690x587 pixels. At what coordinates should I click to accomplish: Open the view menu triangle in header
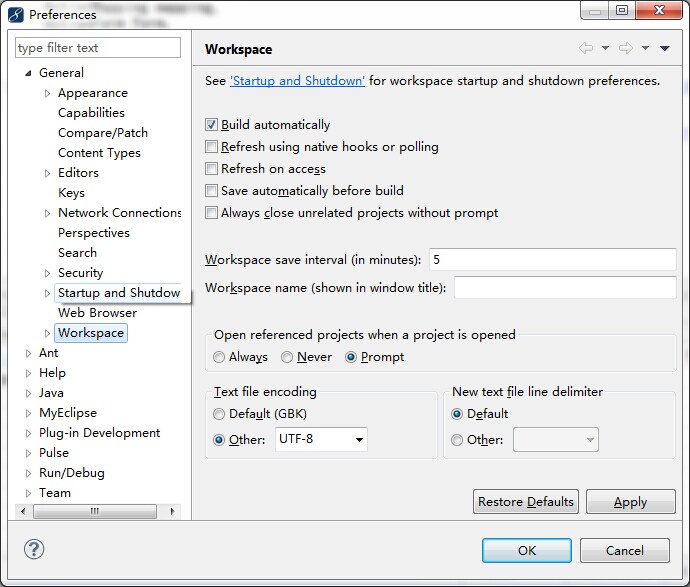point(665,49)
